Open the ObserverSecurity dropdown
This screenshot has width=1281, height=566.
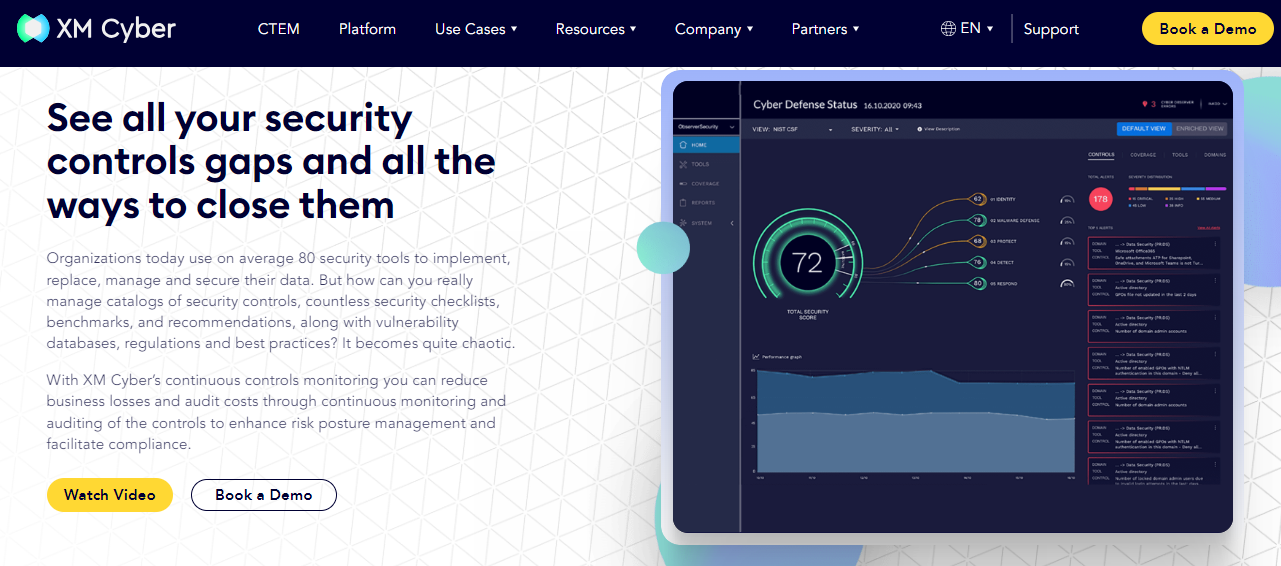(706, 127)
